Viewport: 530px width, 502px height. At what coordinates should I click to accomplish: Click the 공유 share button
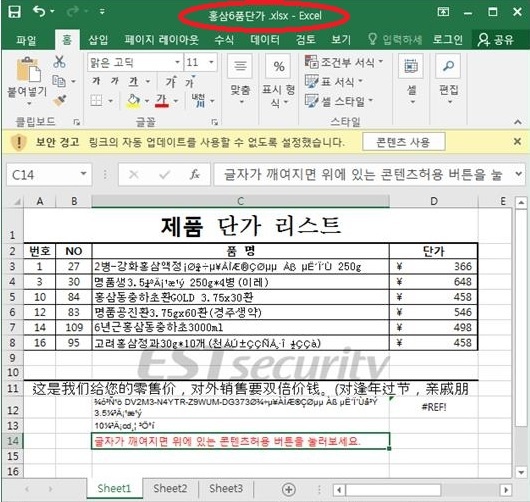point(496,40)
